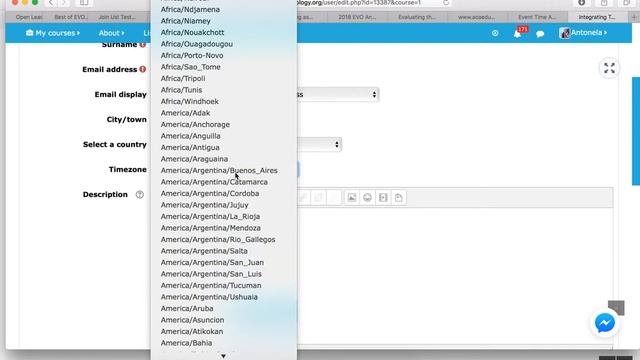Switch to the www.acaedu browser tab
This screenshot has width=640, height=360.
point(476,17)
